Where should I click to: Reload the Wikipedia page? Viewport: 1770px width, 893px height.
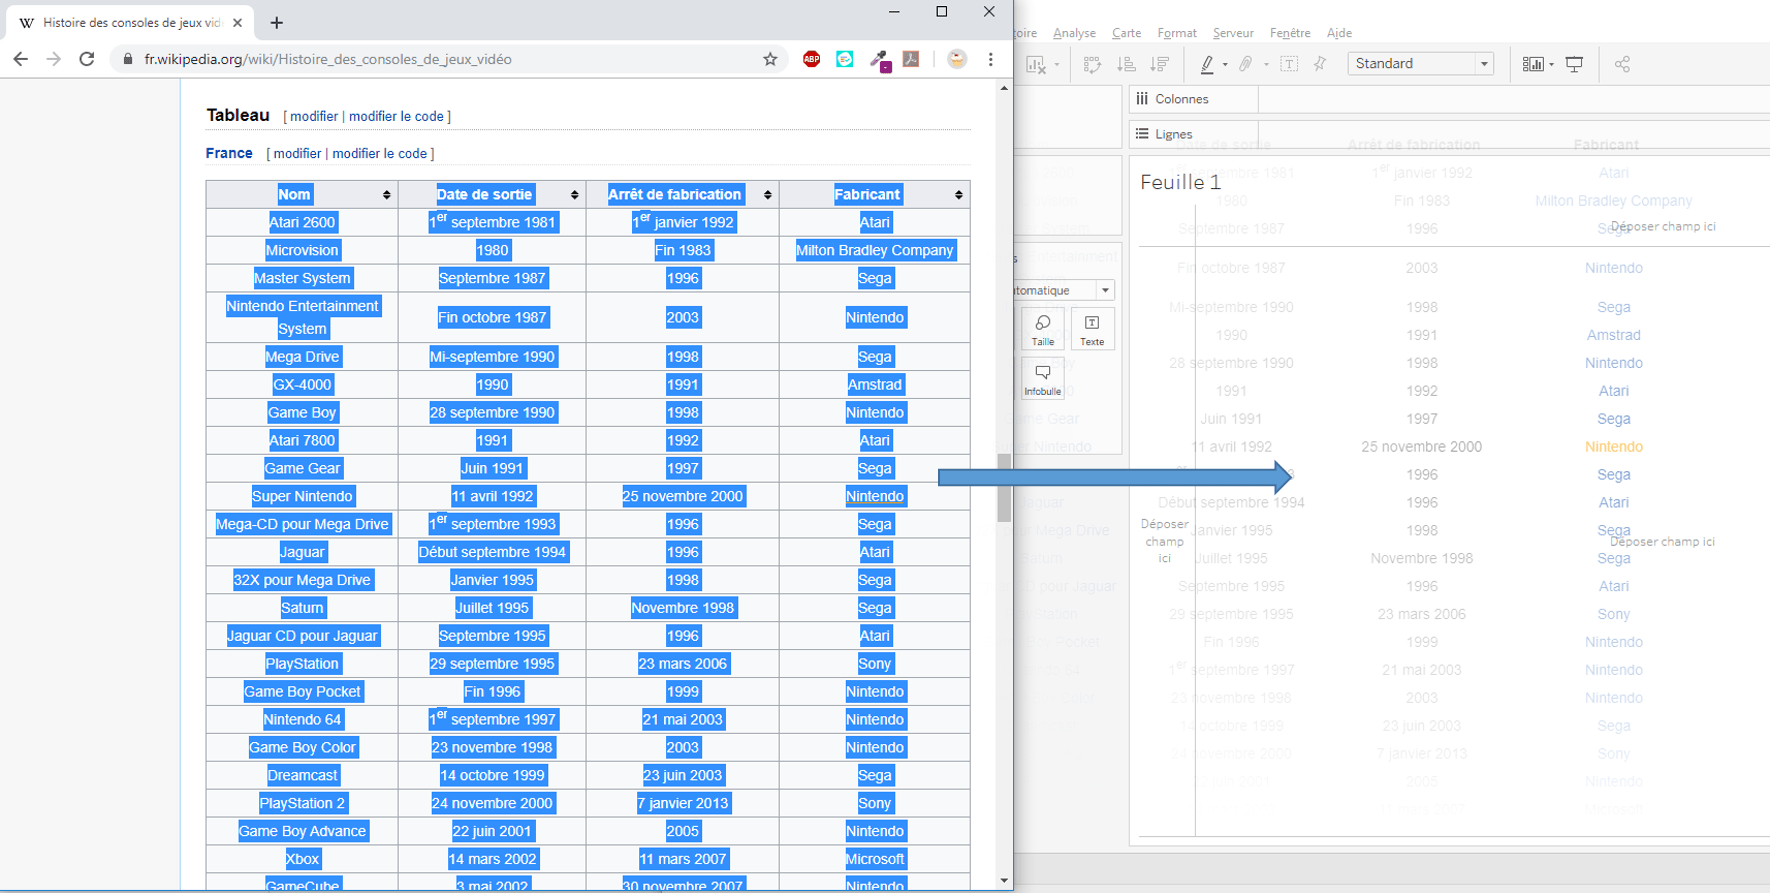tap(87, 59)
